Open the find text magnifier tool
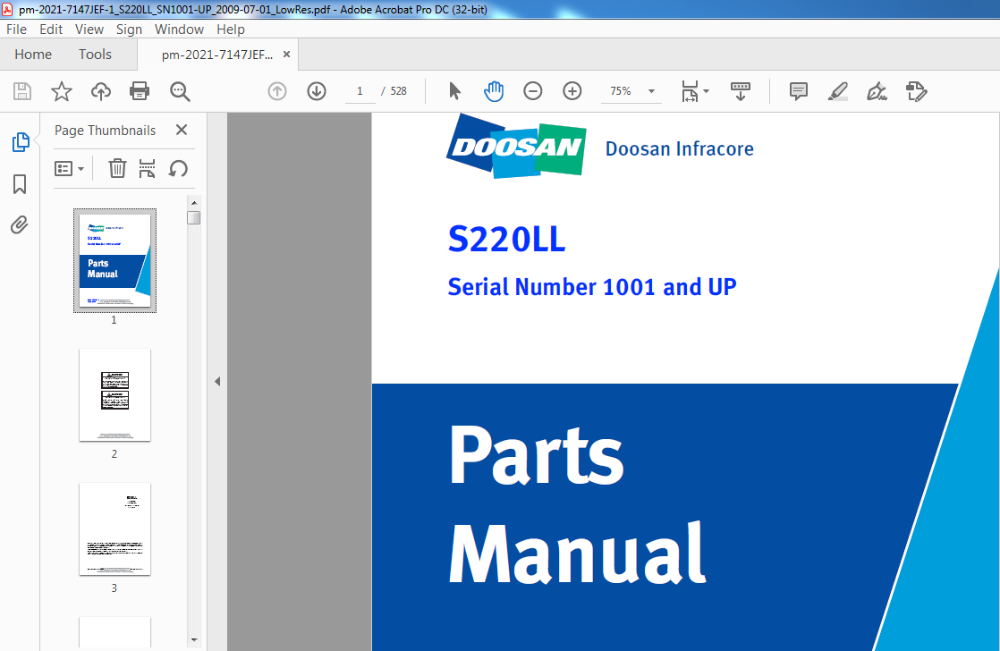The image size is (1000, 651). coord(180,92)
